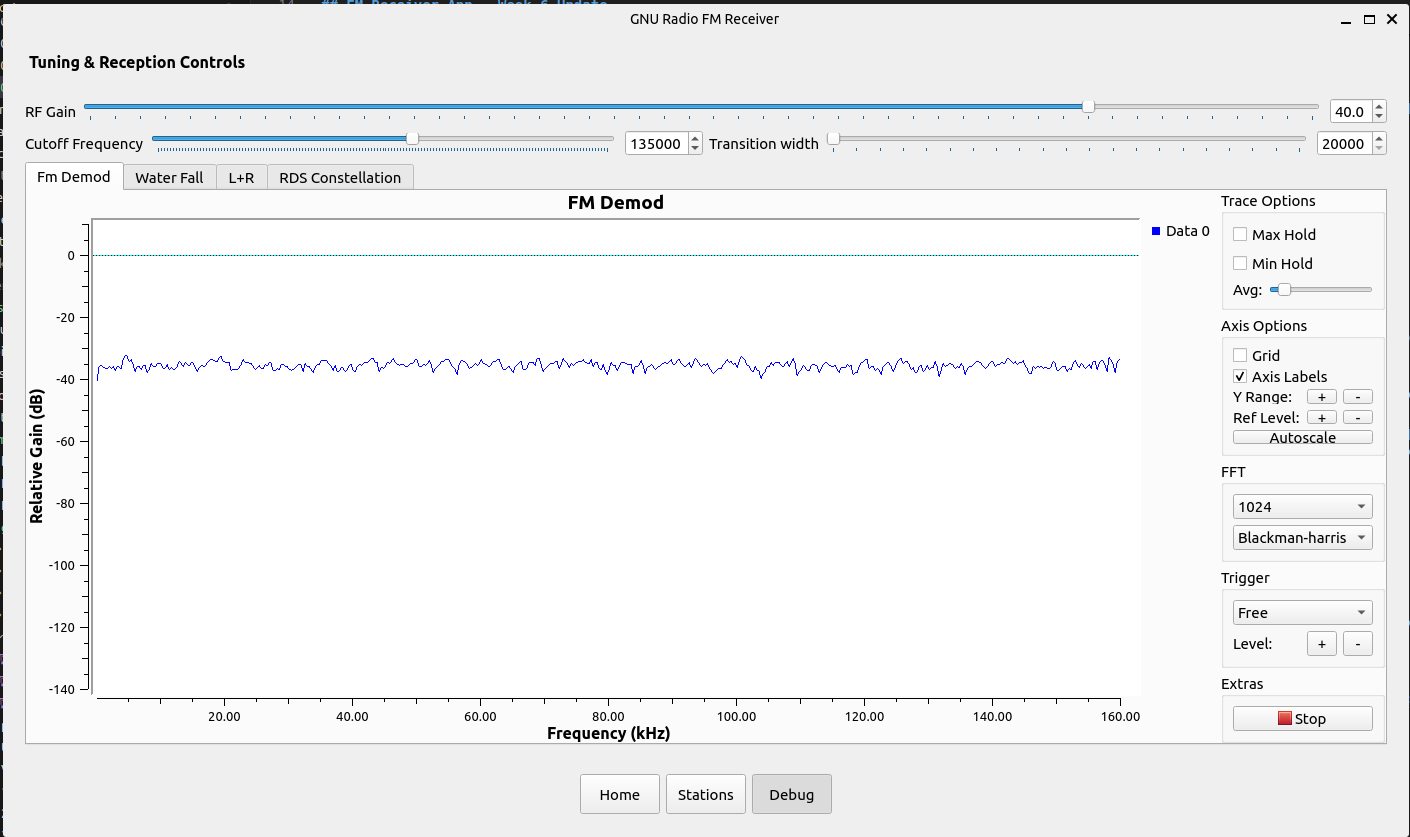This screenshot has width=1410, height=837.
Task: Enable the Min Hold checkbox
Action: click(1240, 263)
